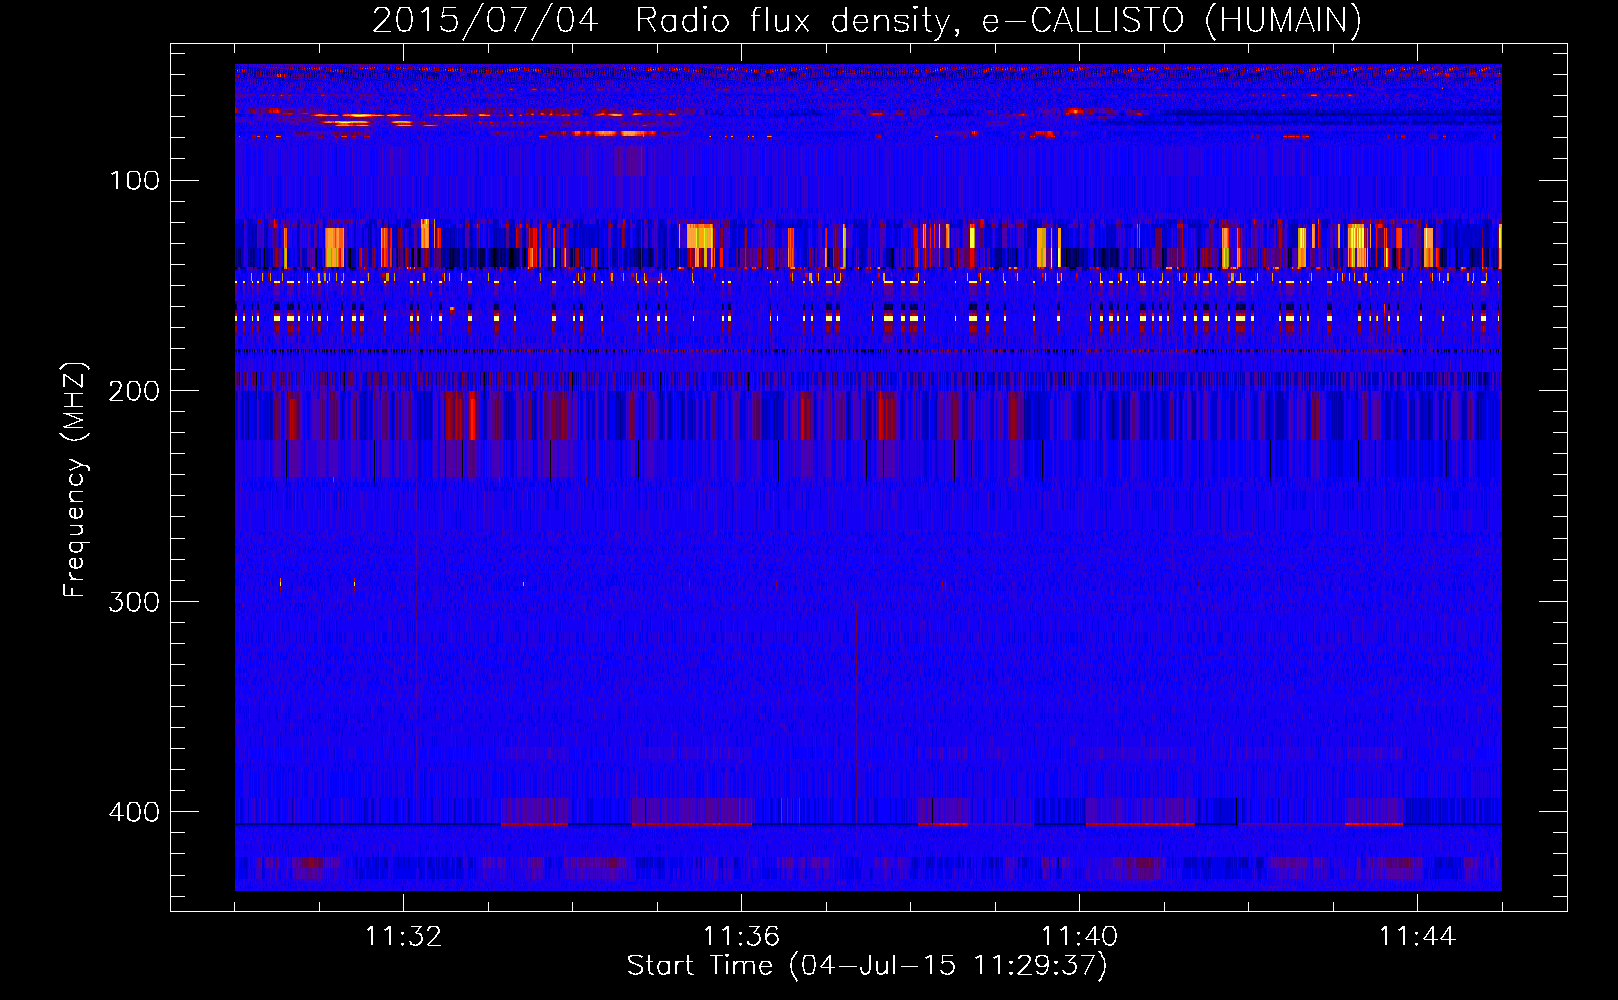Screen dimensions: 1618x1000
Task: Click the 11:32 time tick label
Action: [x=403, y=936]
